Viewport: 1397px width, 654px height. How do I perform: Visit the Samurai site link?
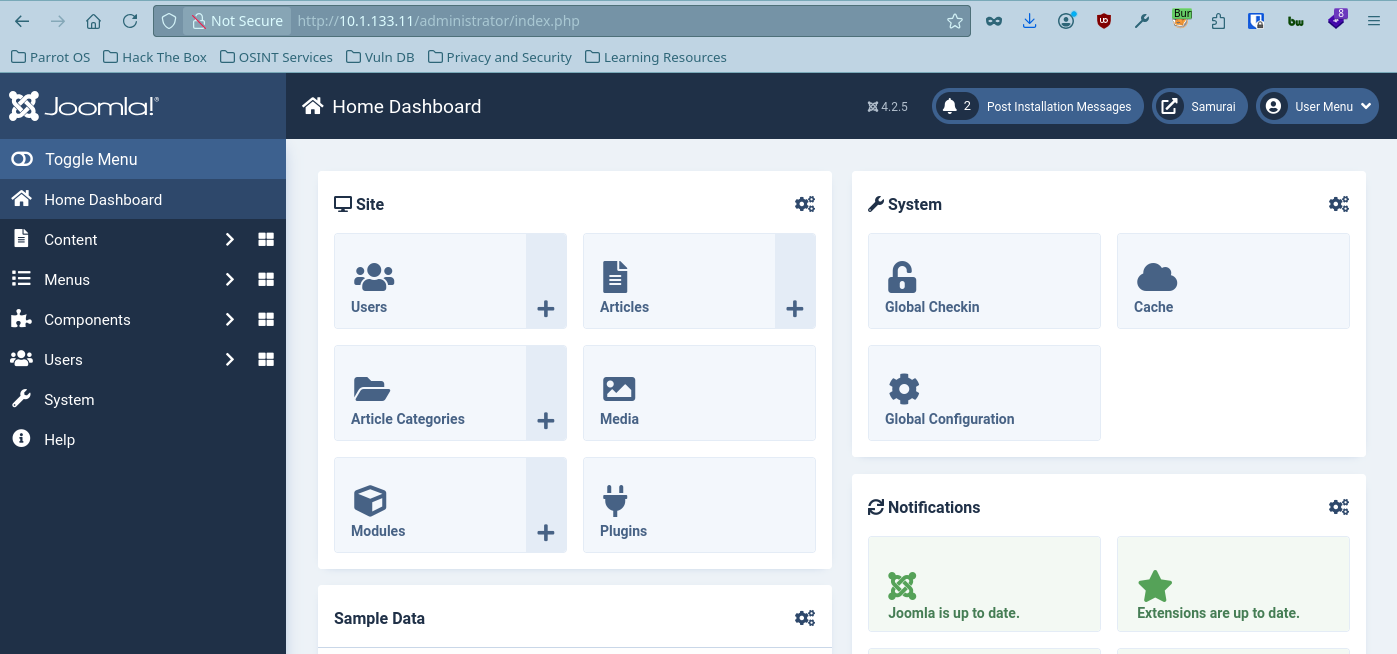coord(1200,106)
